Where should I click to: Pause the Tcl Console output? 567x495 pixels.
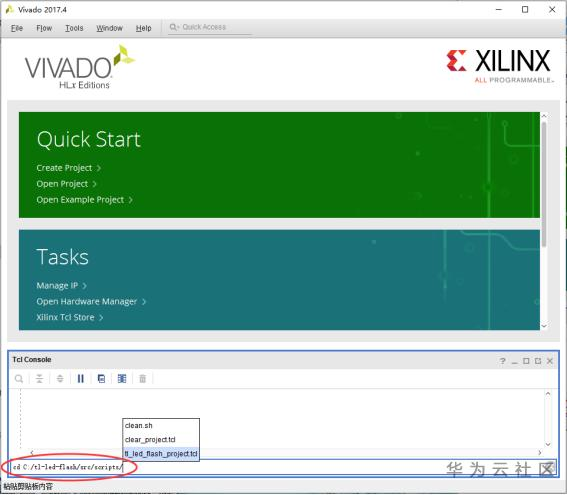point(81,379)
